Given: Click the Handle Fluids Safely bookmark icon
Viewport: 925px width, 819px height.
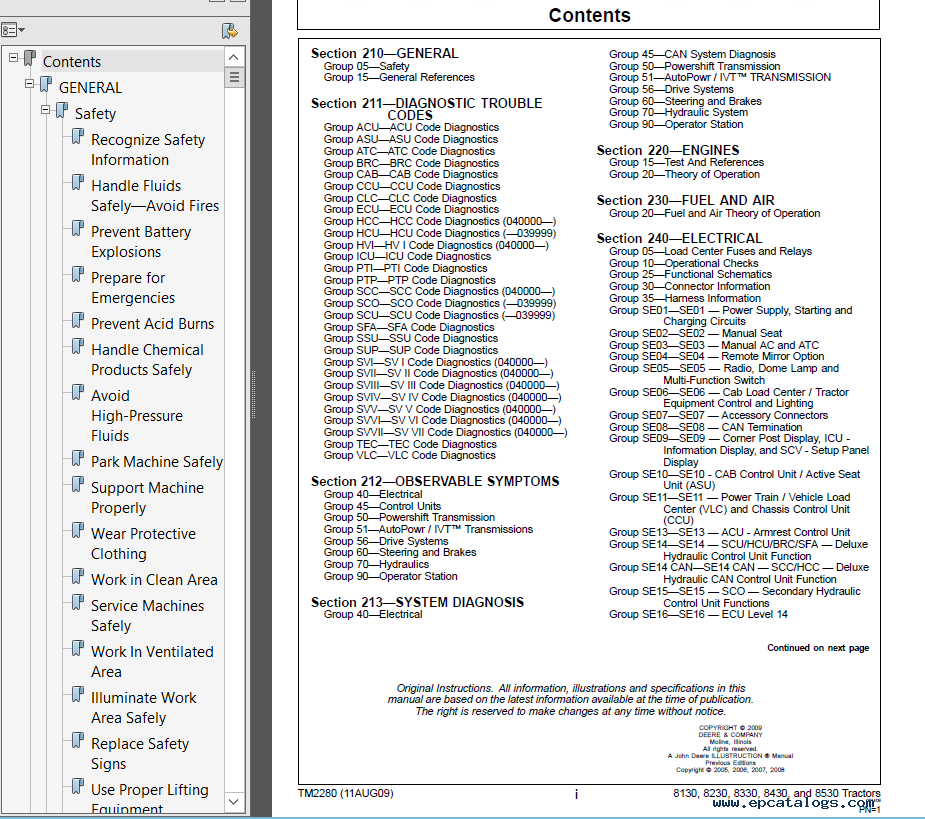Looking at the screenshot, I should (78, 182).
